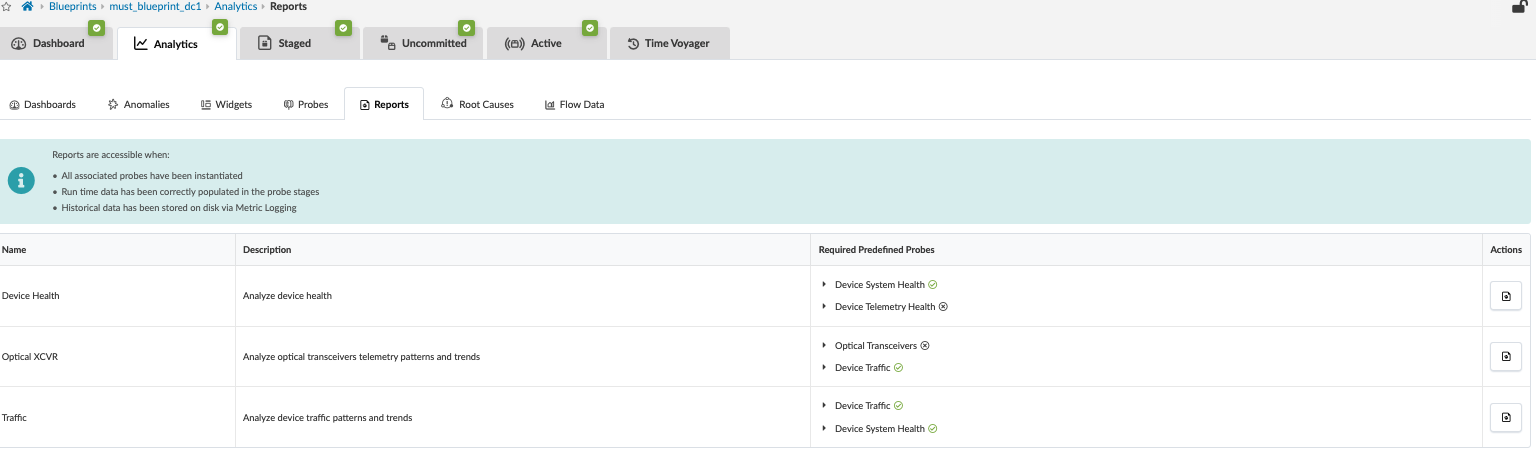
Task: Click the favorite star icon
Action: pos(6,6)
